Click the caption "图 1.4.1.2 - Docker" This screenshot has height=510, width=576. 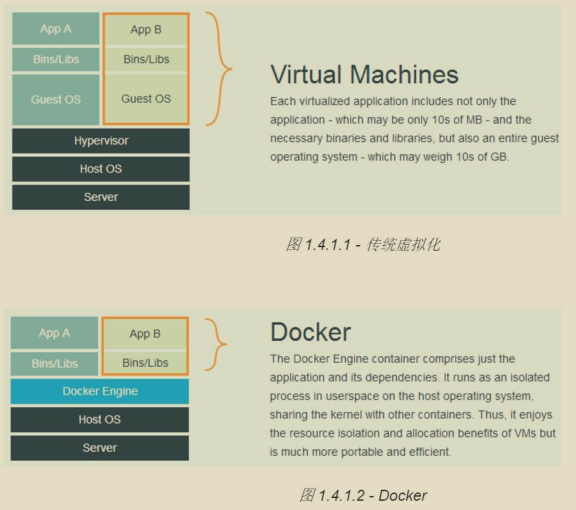click(x=363, y=496)
